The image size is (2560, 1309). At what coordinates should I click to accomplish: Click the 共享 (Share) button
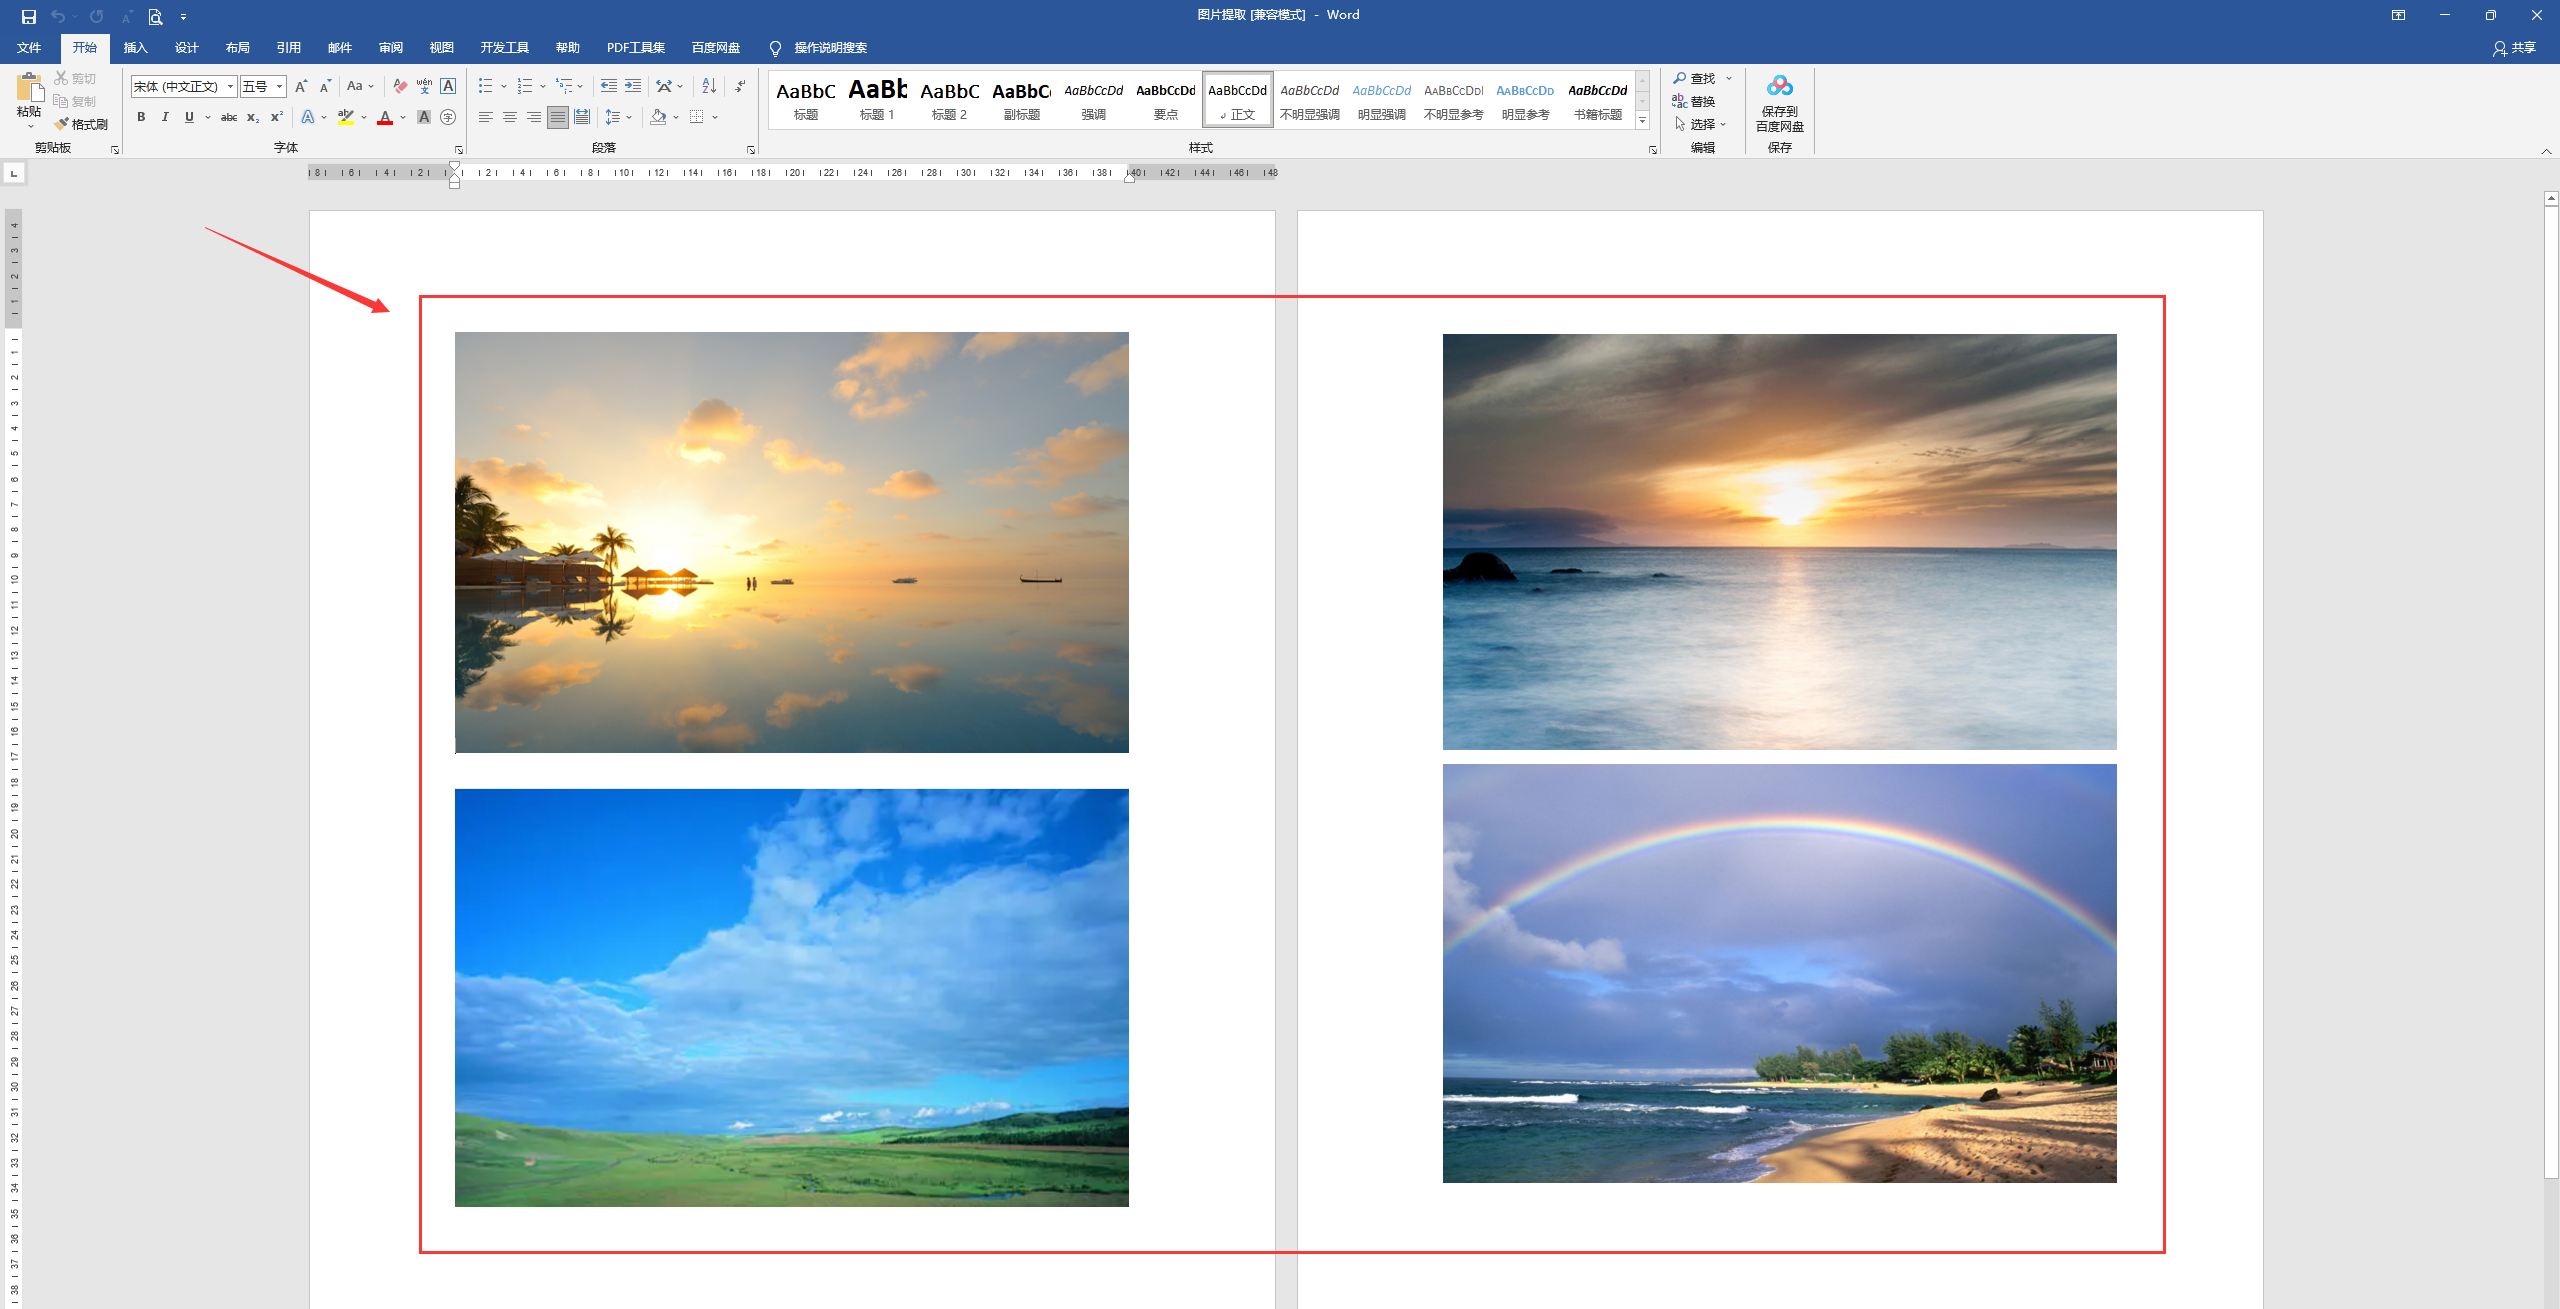click(x=2514, y=48)
